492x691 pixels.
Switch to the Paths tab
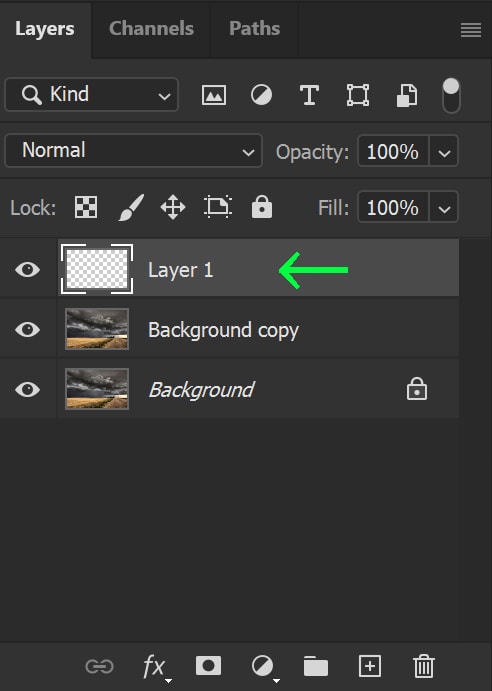pyautogui.click(x=254, y=28)
